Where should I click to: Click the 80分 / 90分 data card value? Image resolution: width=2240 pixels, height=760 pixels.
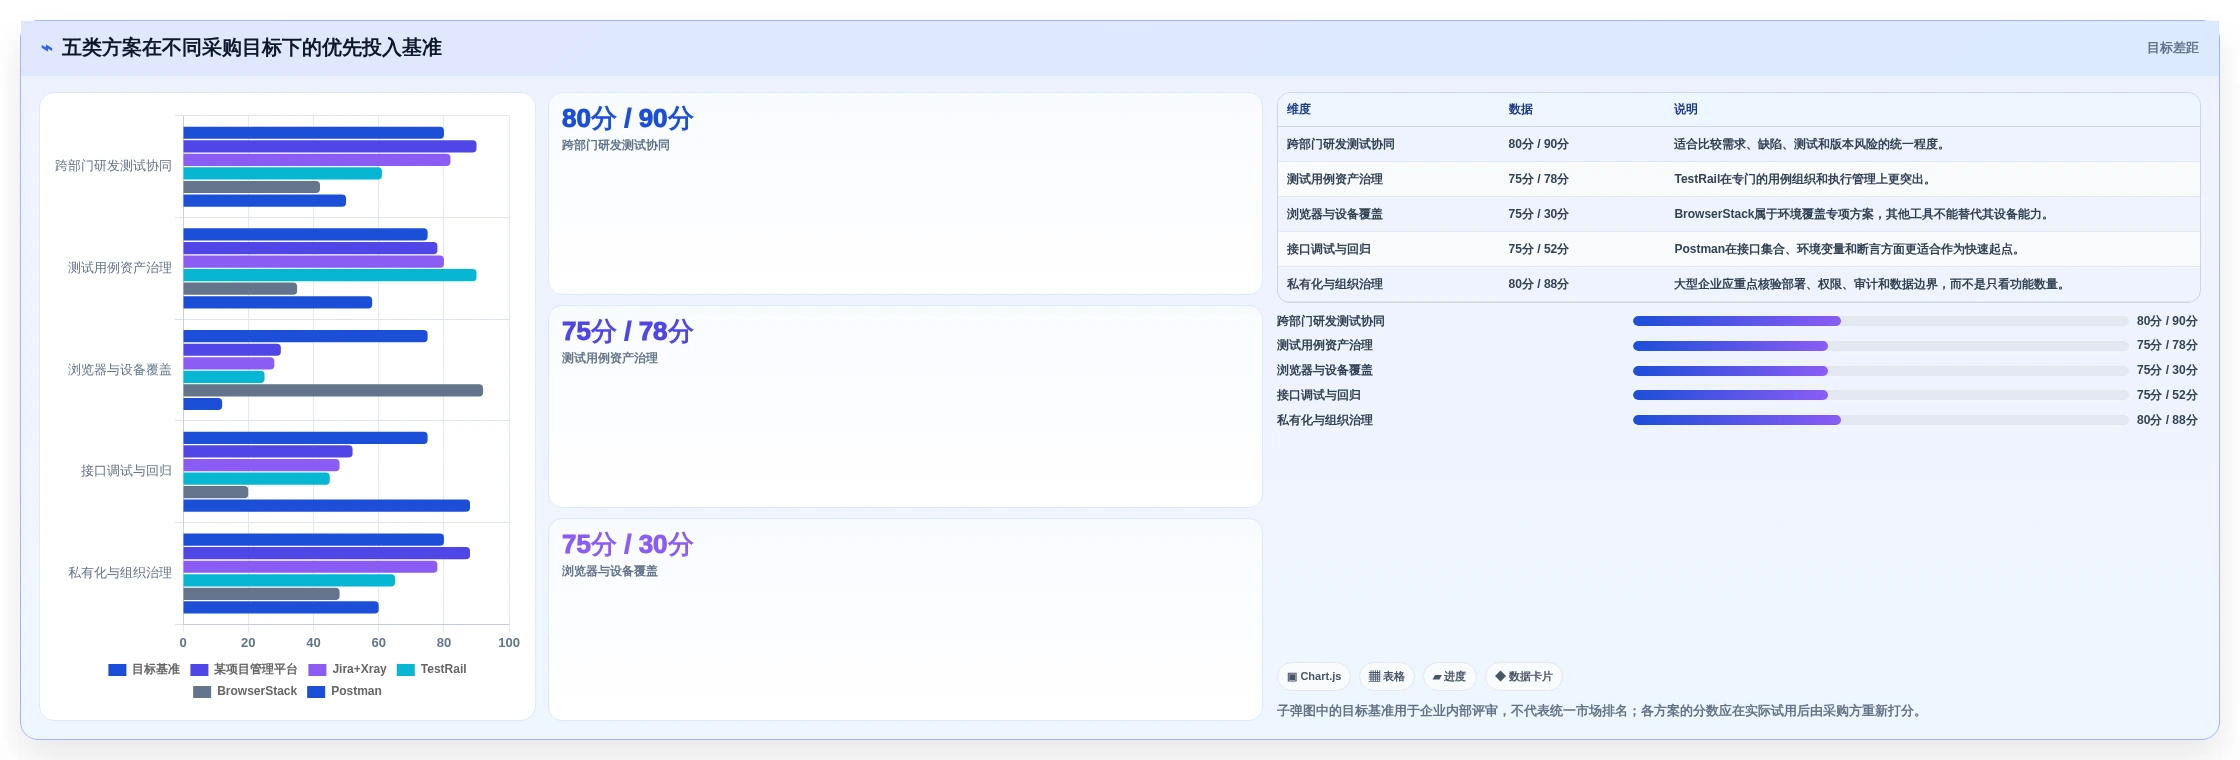point(627,119)
